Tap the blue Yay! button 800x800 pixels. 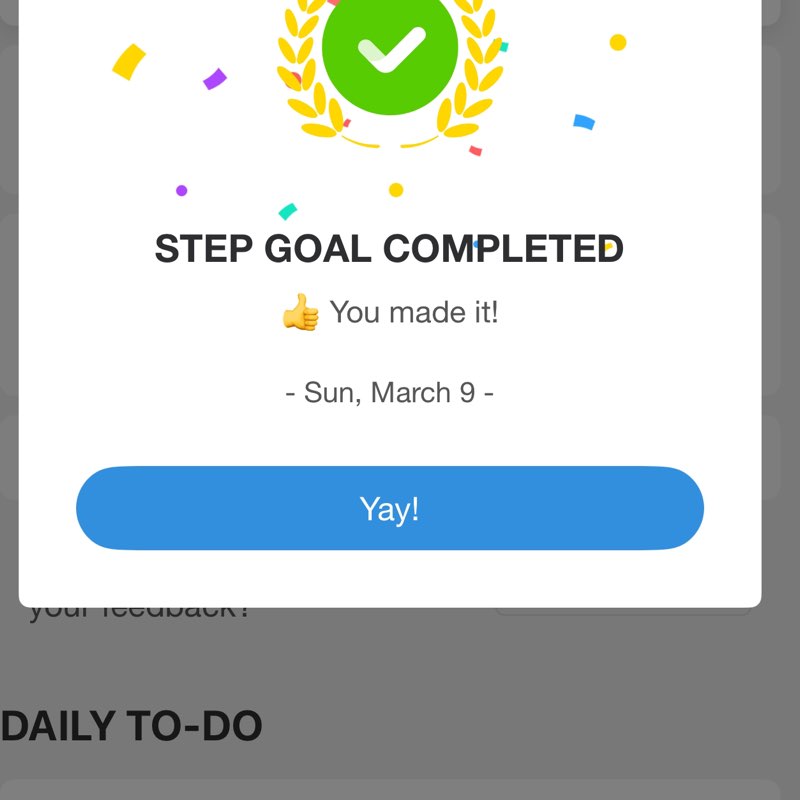tap(390, 508)
